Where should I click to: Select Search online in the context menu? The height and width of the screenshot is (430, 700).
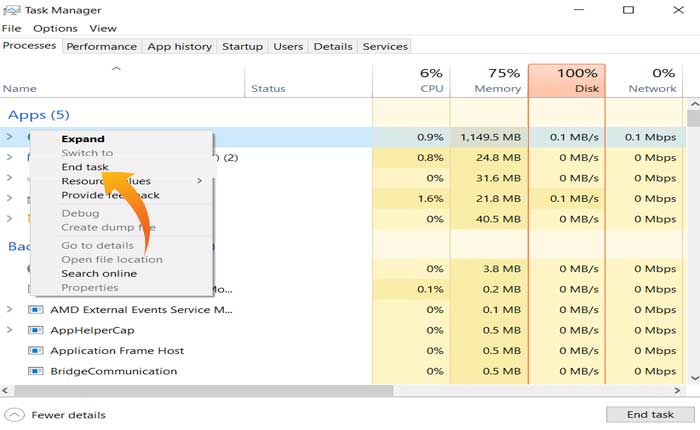coord(99,273)
